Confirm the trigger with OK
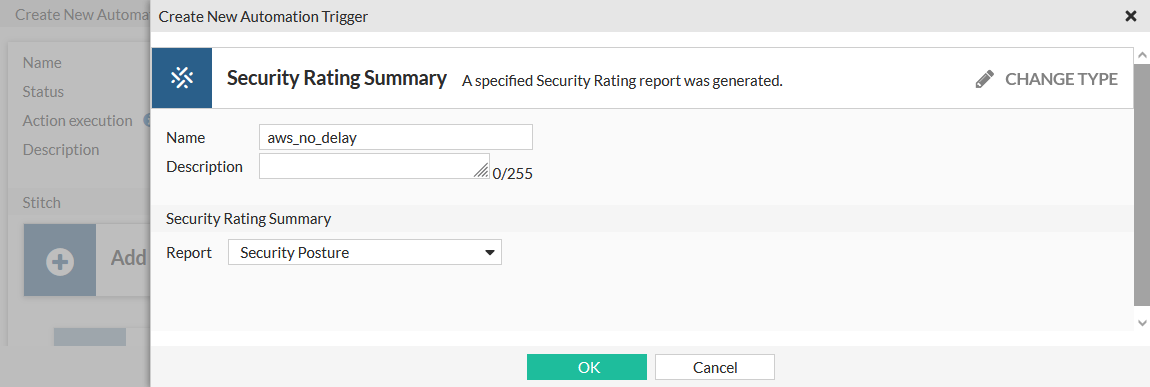The height and width of the screenshot is (387, 1150). pos(587,367)
